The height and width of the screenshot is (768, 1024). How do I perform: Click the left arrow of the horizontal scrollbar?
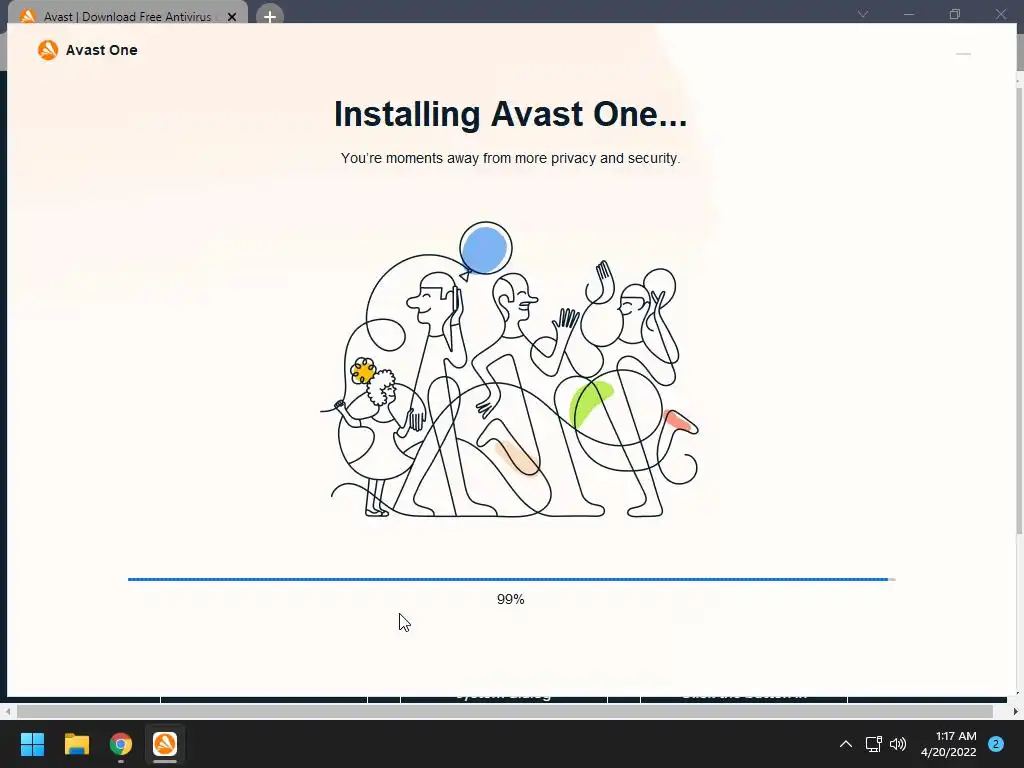(7, 711)
